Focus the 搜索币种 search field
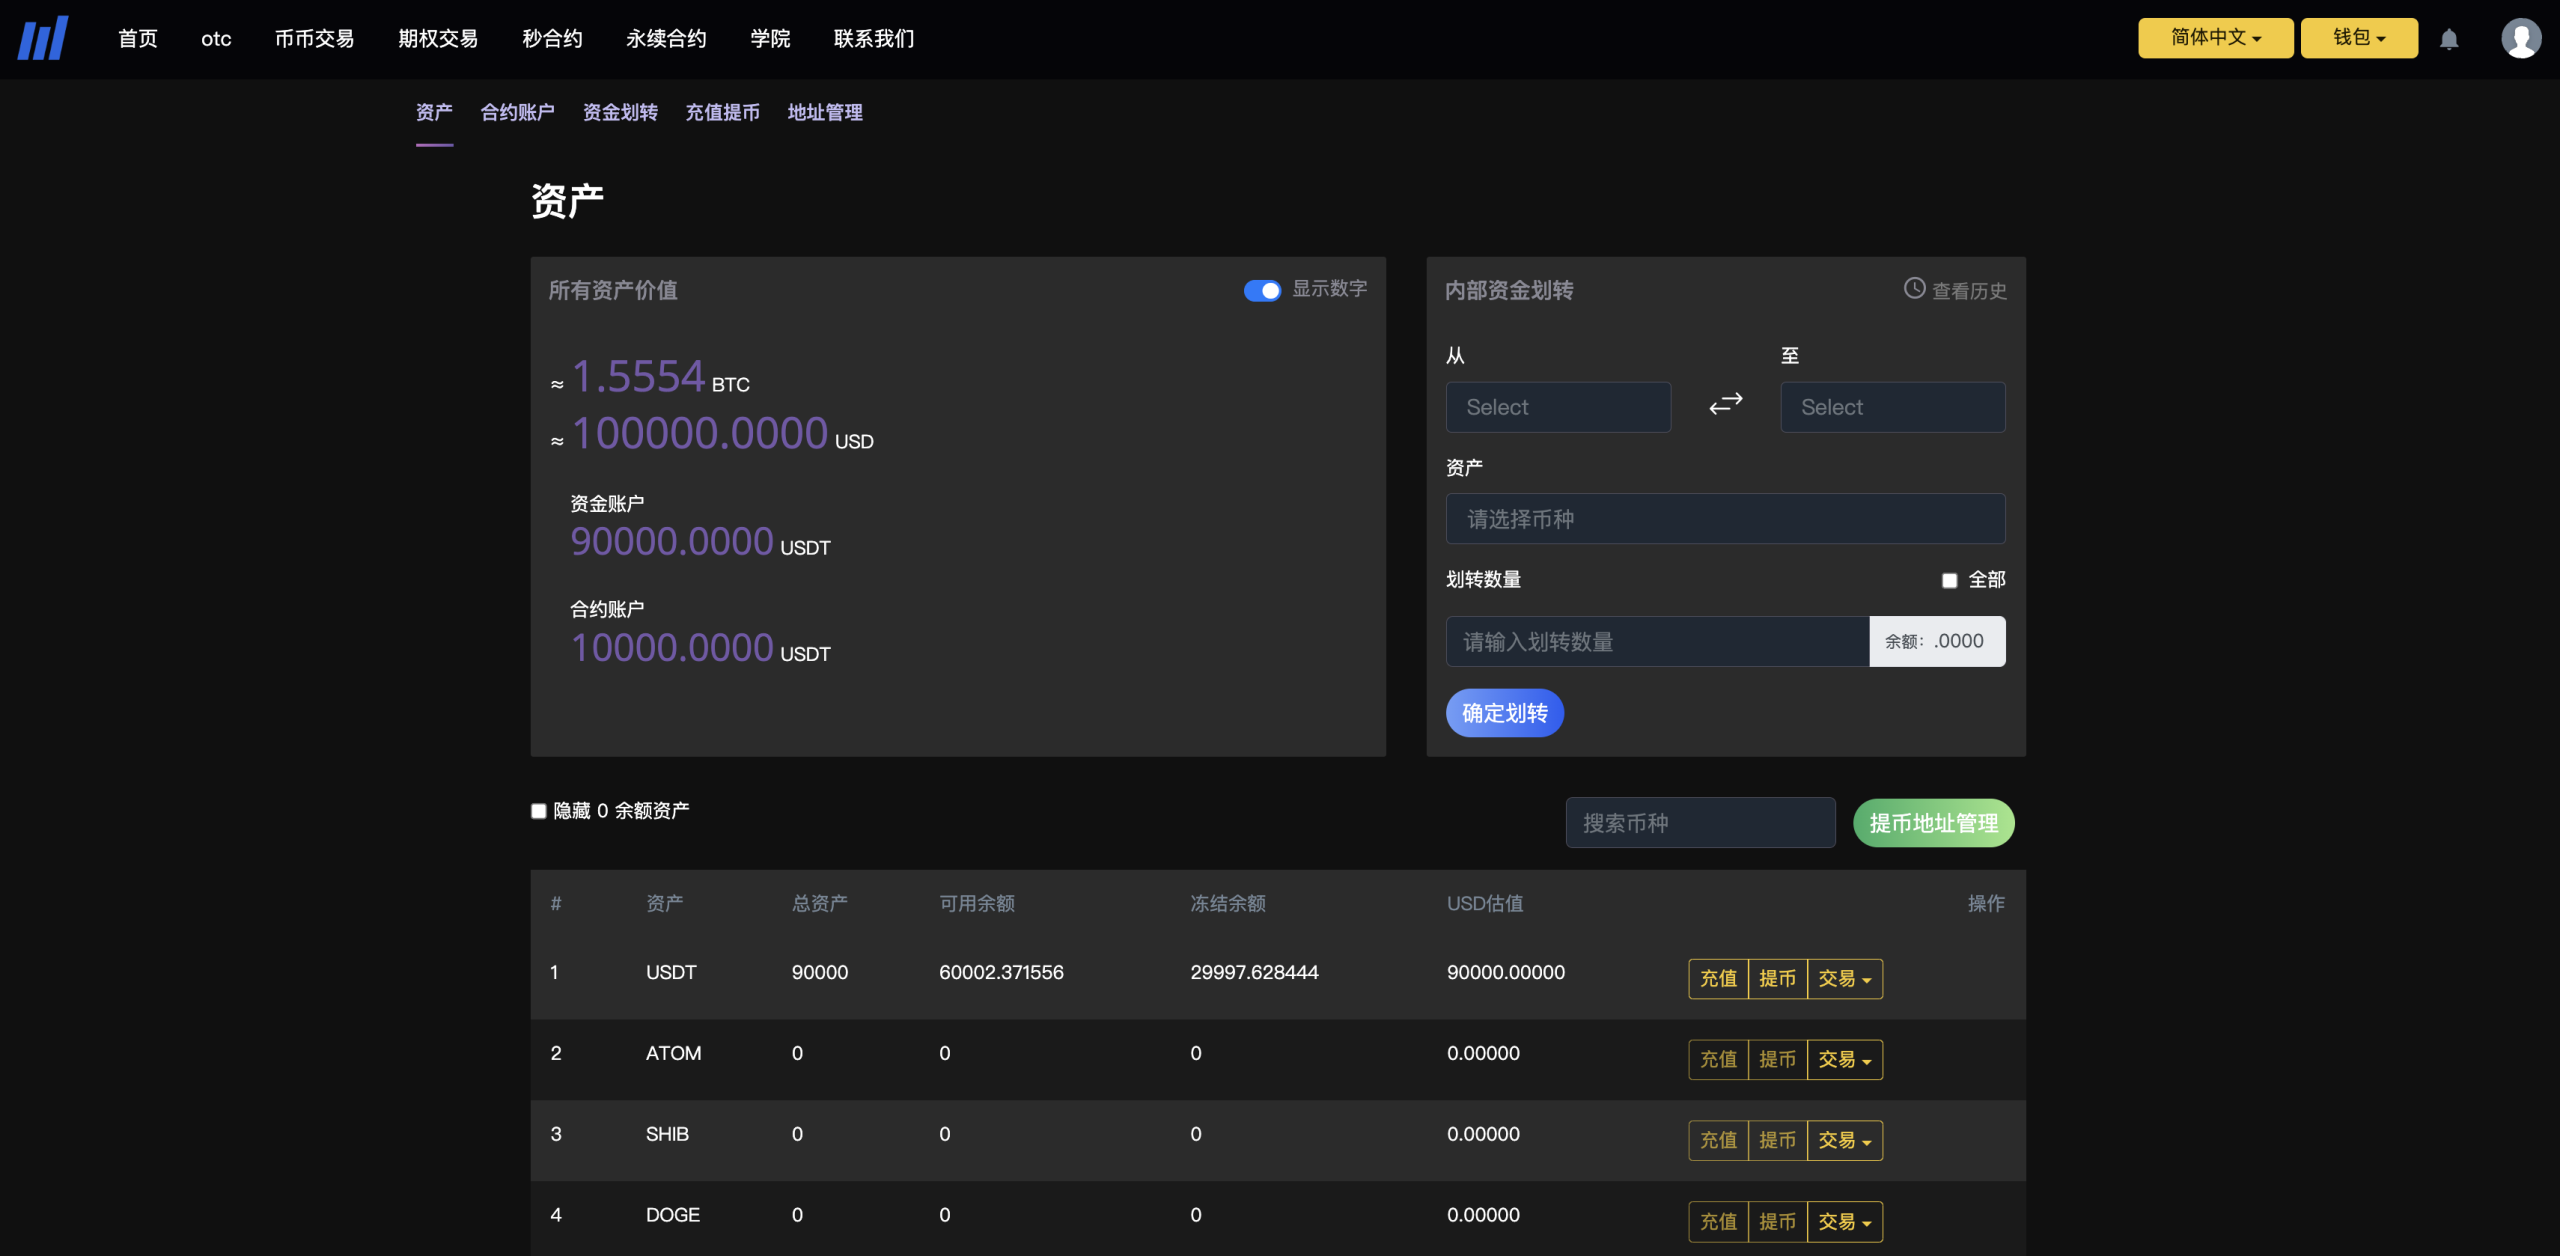Screen dimensions: 2560x1256 [x=1700, y=823]
